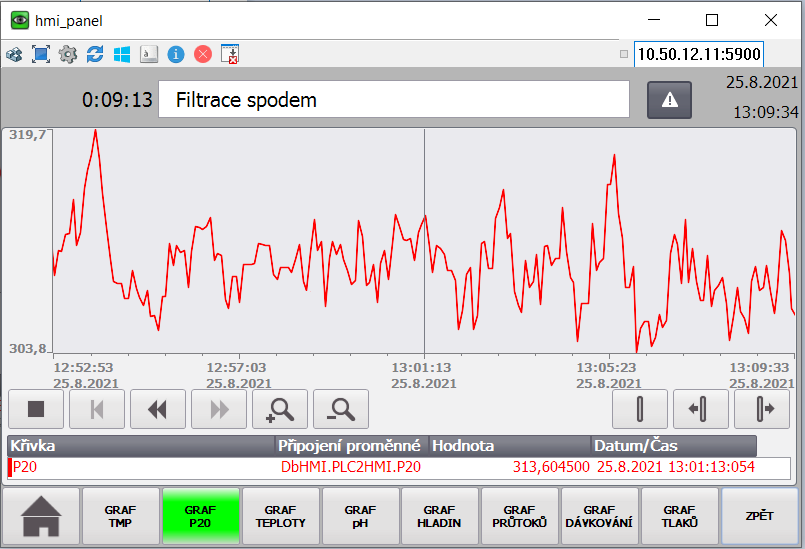Zoom in on the trend chart
The width and height of the screenshot is (805, 549).
click(280, 409)
